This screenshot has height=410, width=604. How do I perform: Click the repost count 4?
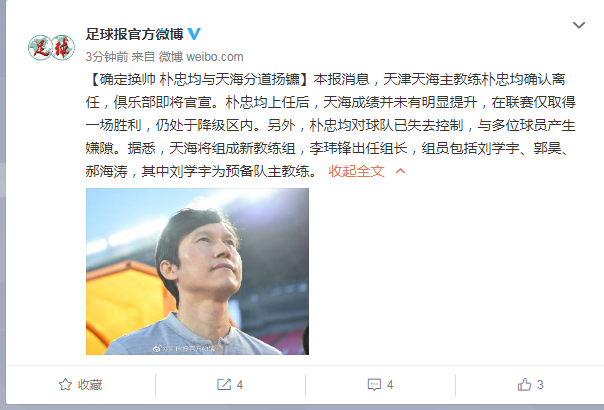(240, 385)
